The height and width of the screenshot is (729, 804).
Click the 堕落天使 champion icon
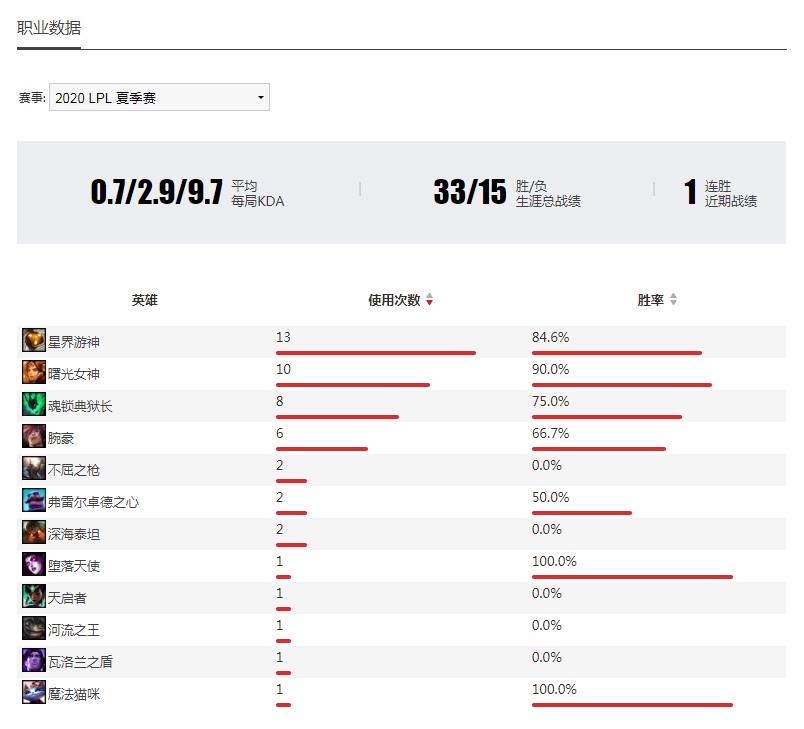coord(34,564)
